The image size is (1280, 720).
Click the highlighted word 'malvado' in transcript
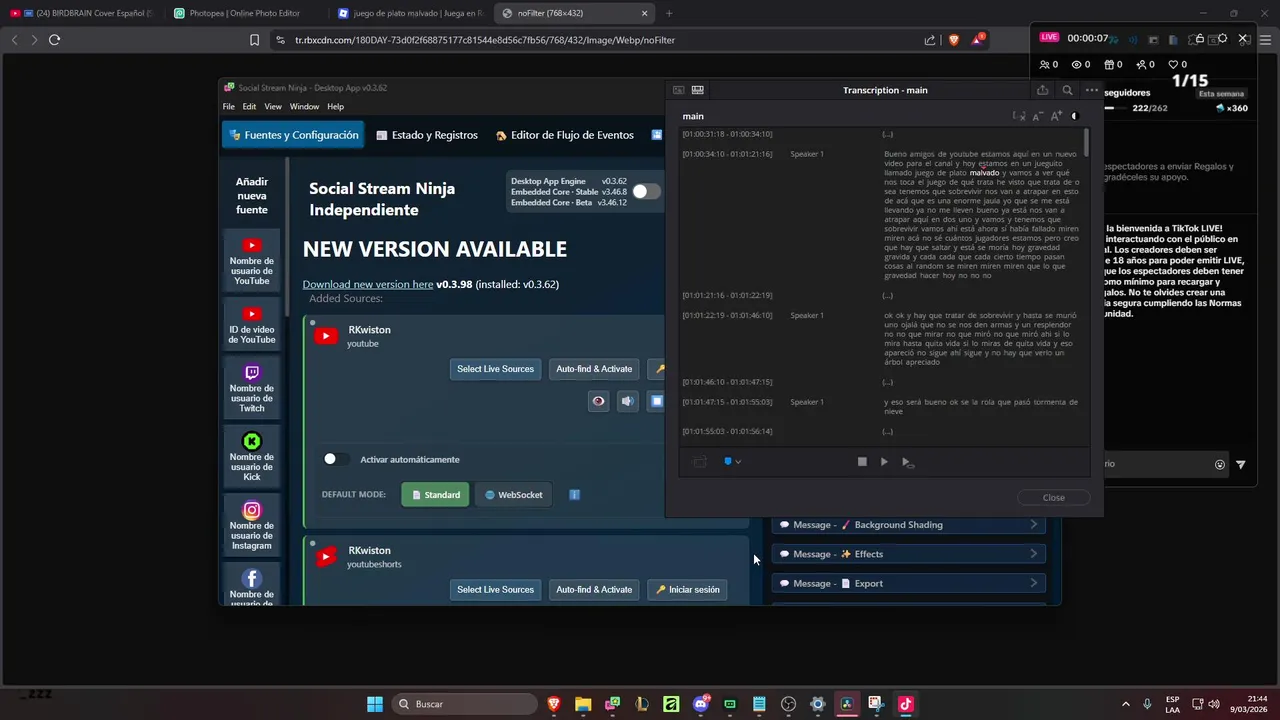coord(984,173)
